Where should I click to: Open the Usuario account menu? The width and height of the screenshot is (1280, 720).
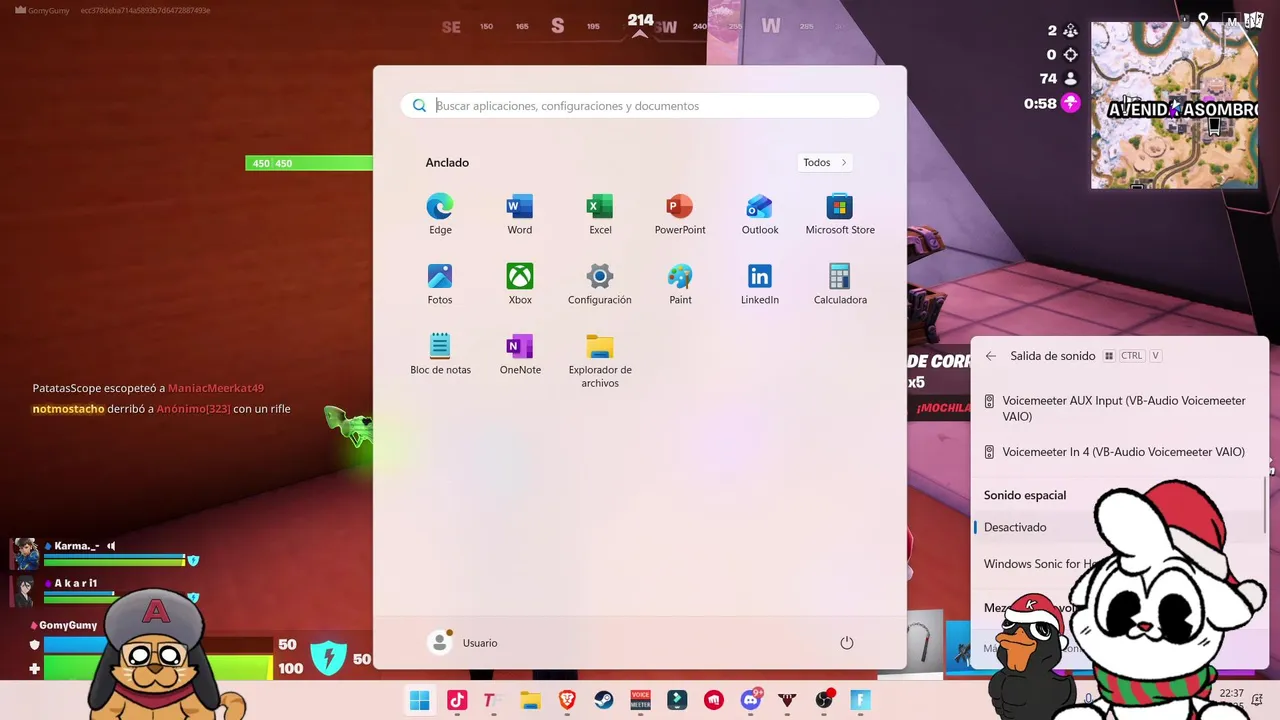point(462,643)
